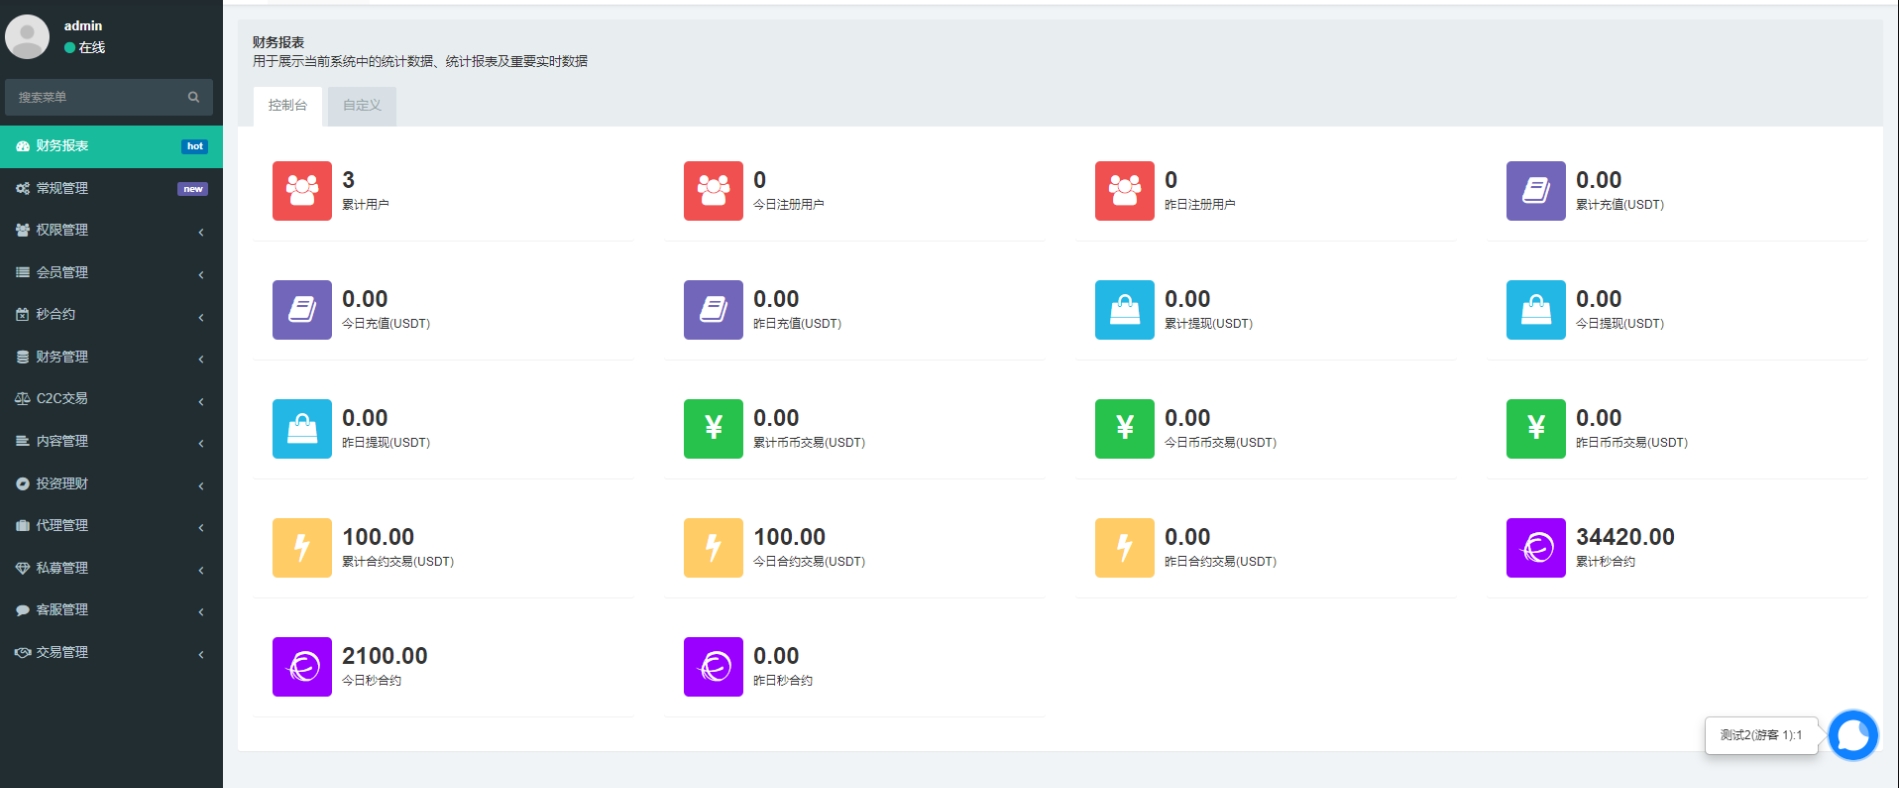1899x788 pixels.
Task: Expand the C2C交易 sidebar menu
Action: 110,398
